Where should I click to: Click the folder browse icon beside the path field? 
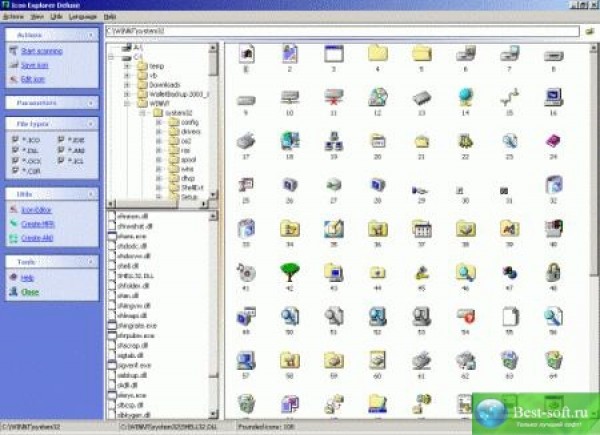[x=590, y=31]
